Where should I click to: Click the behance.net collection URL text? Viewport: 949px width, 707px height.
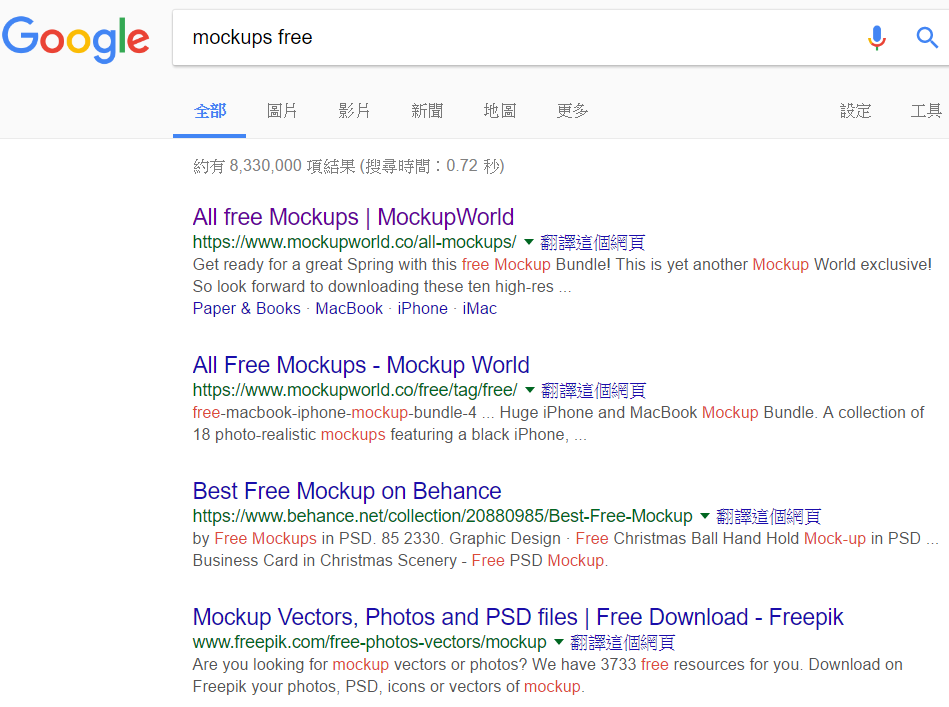click(442, 516)
